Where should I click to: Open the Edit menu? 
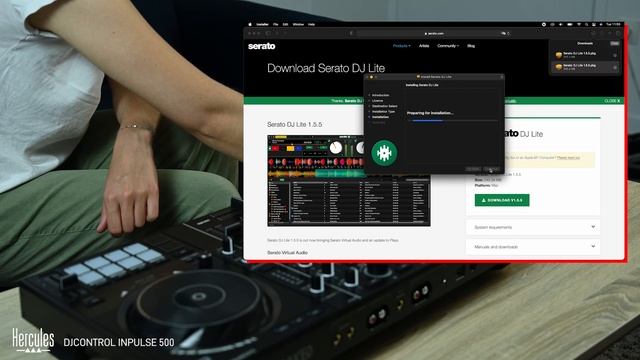pos(285,24)
